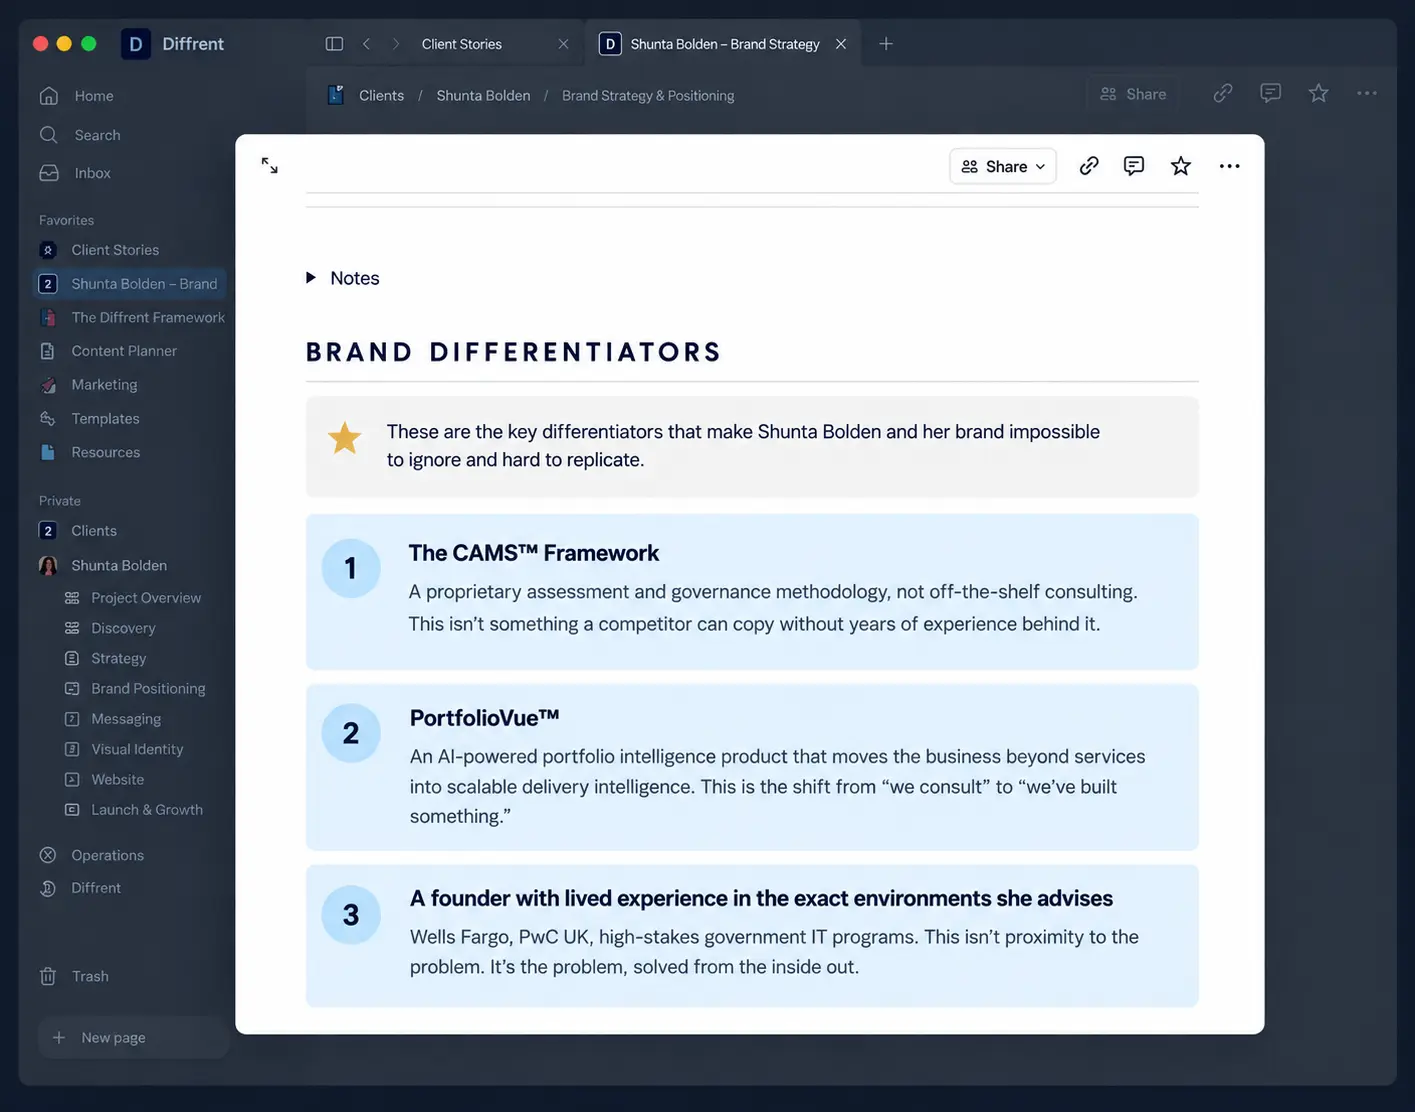
Task: Expand the Notes toggle triangle
Action: 311,278
